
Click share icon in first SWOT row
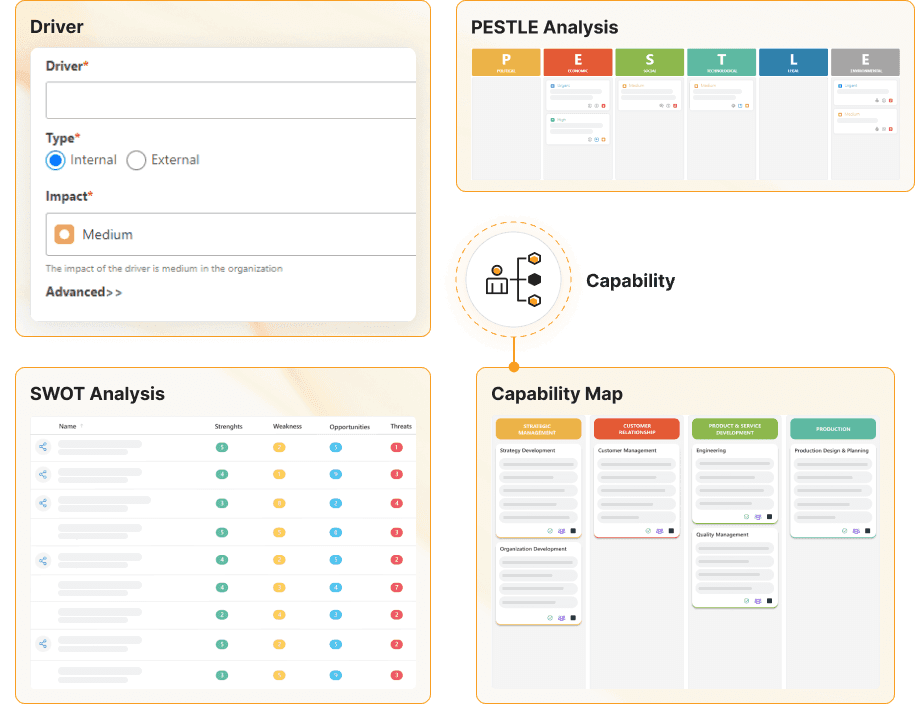coord(43,447)
